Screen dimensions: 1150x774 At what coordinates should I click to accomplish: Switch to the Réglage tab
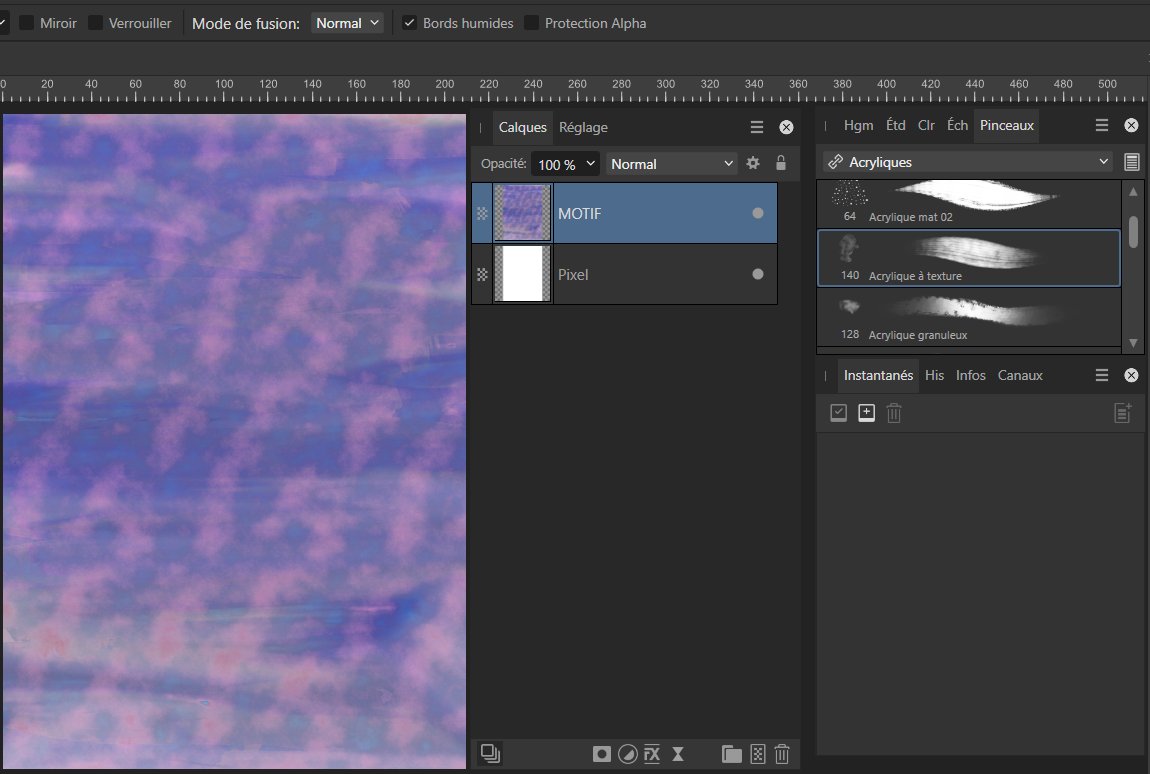pos(583,127)
